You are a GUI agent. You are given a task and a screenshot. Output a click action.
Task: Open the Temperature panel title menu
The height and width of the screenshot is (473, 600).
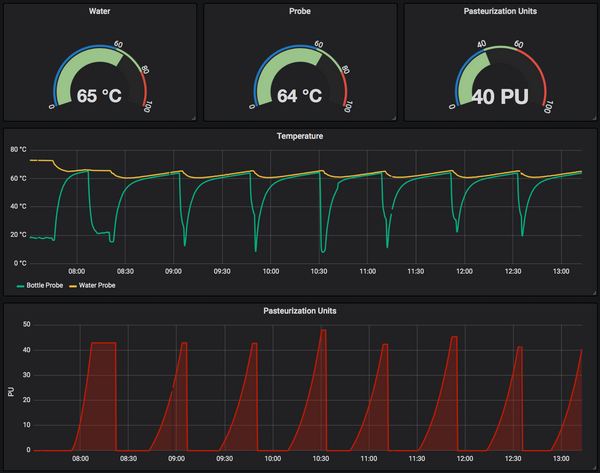pos(300,135)
